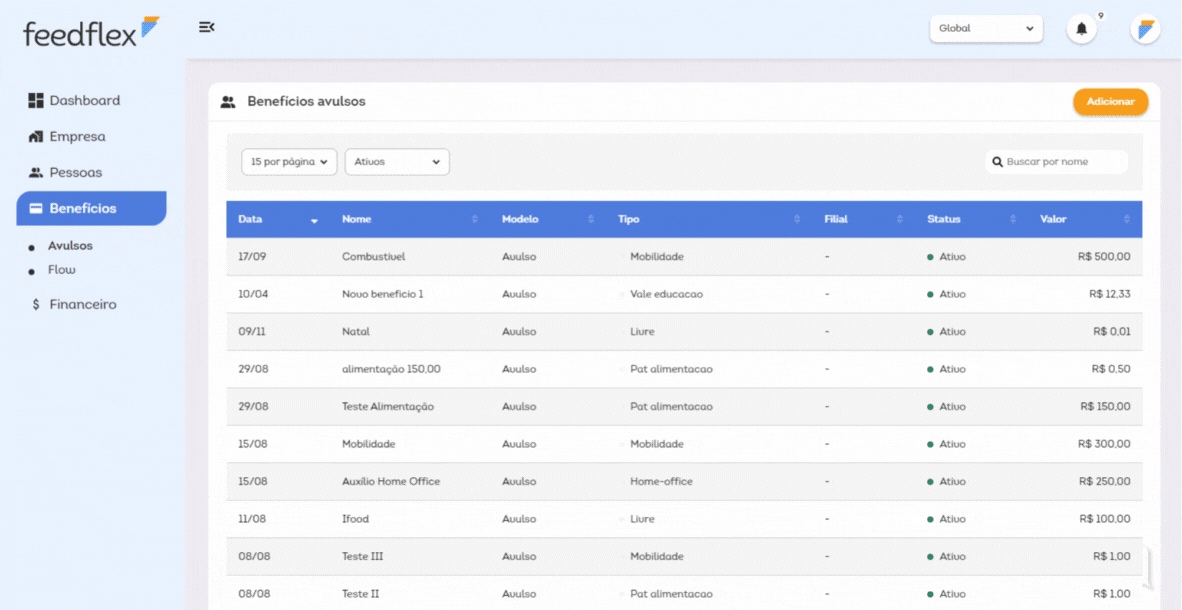1182x610 pixels.
Task: Open the Global scope dropdown
Action: coord(985,29)
